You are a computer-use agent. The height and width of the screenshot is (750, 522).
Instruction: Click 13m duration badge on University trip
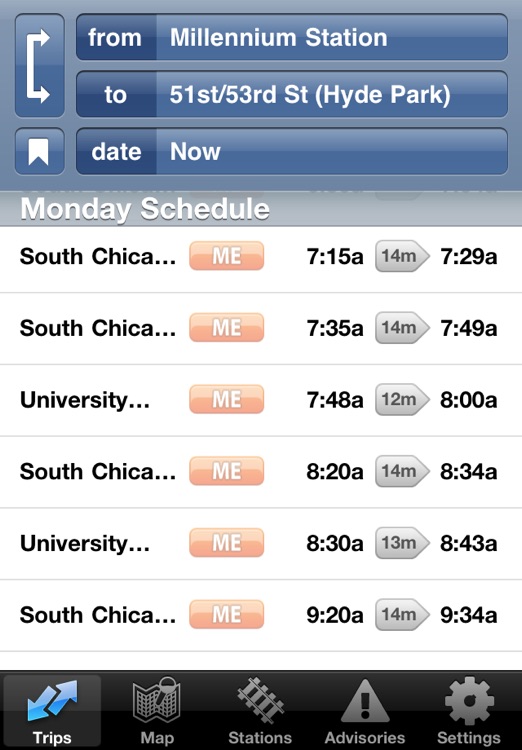tap(402, 543)
